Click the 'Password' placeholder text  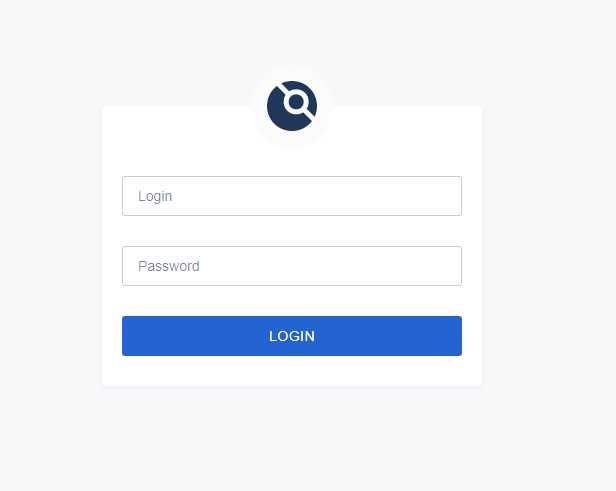click(169, 266)
